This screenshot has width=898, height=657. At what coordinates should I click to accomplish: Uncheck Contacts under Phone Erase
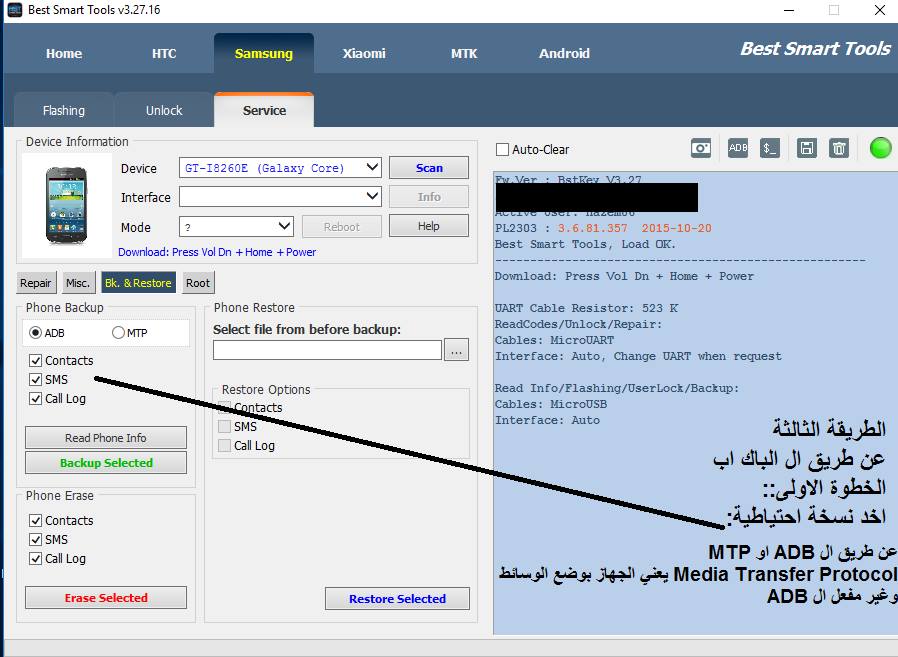(x=36, y=520)
